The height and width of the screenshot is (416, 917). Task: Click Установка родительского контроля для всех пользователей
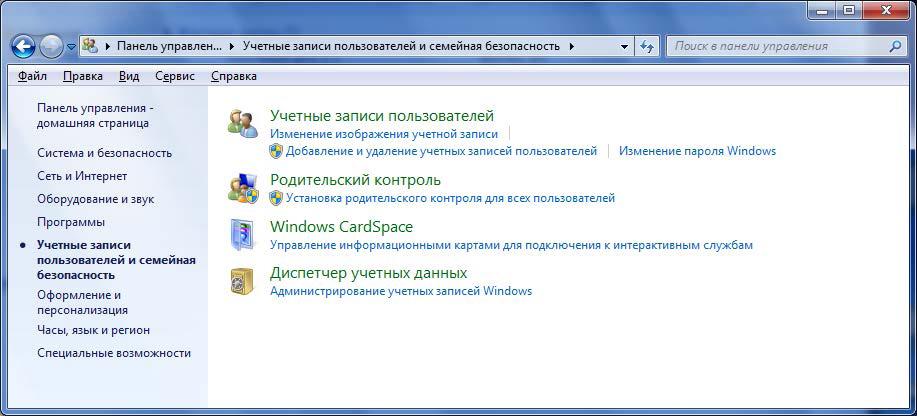450,198
